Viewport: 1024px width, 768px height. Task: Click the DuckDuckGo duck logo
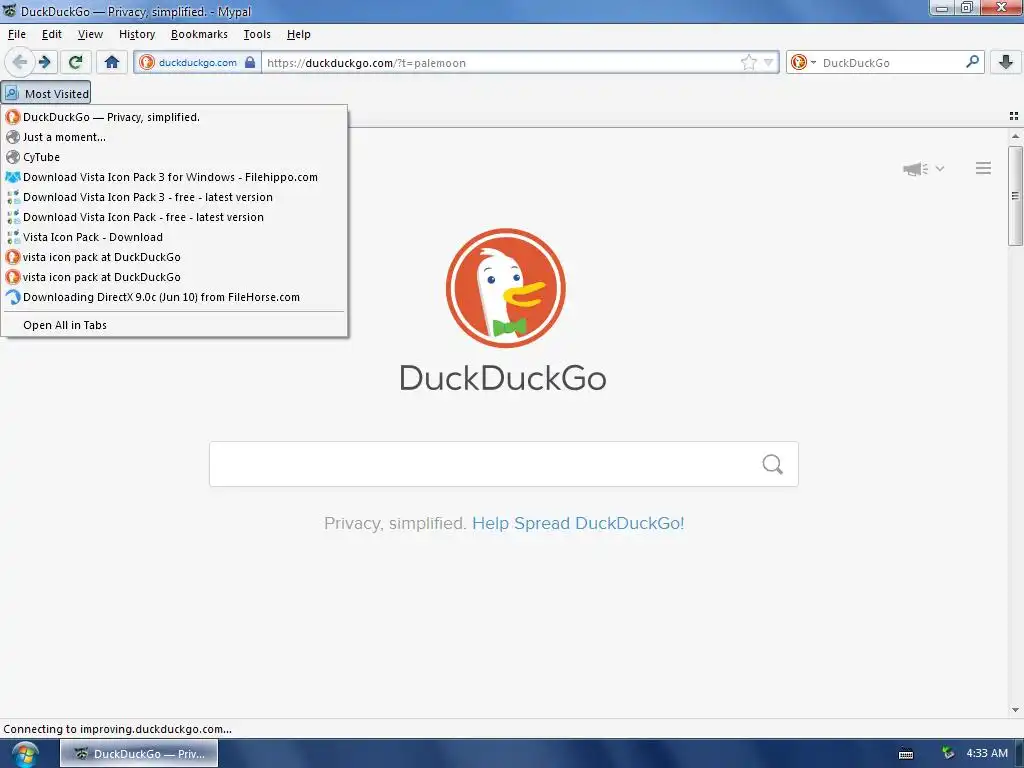(x=505, y=288)
